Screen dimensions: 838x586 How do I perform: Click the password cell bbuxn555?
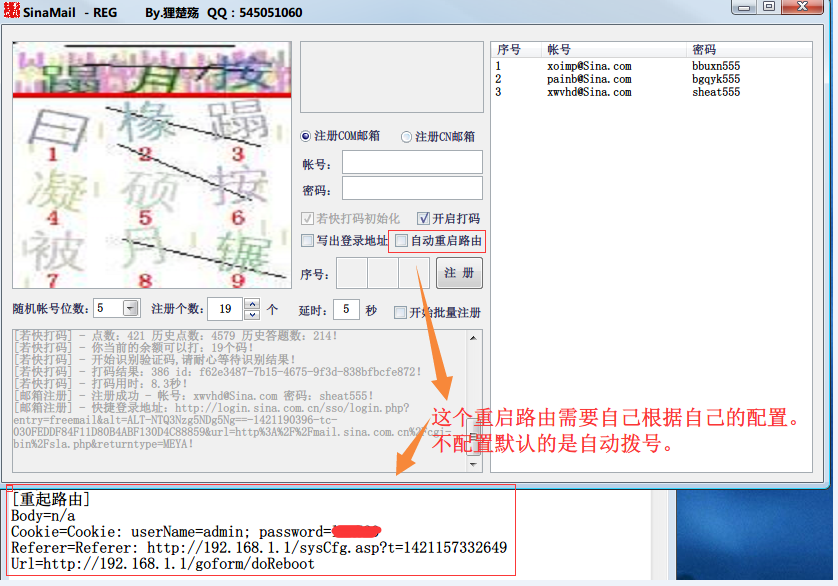coord(716,66)
